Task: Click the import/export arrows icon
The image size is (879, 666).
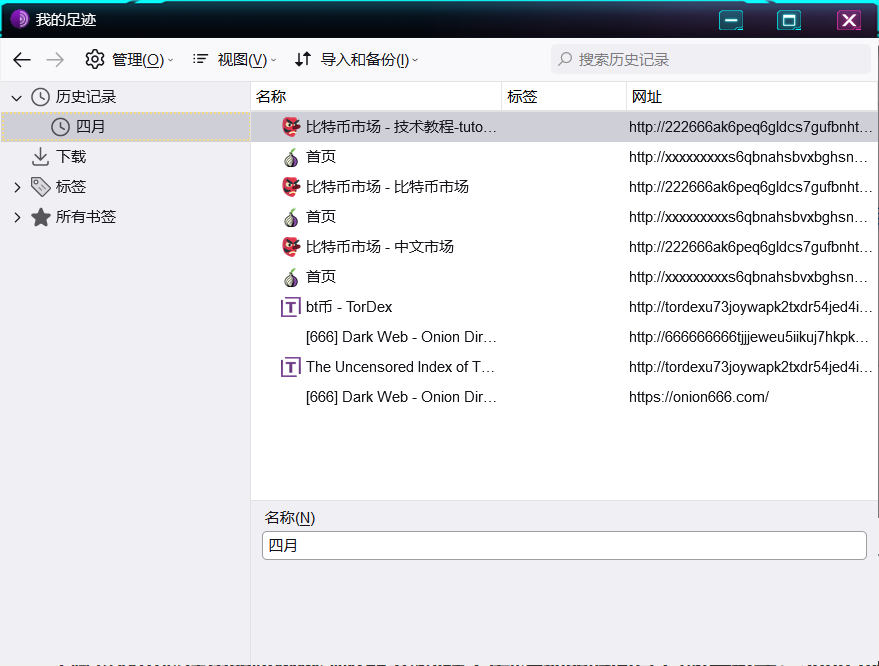Action: (303, 59)
